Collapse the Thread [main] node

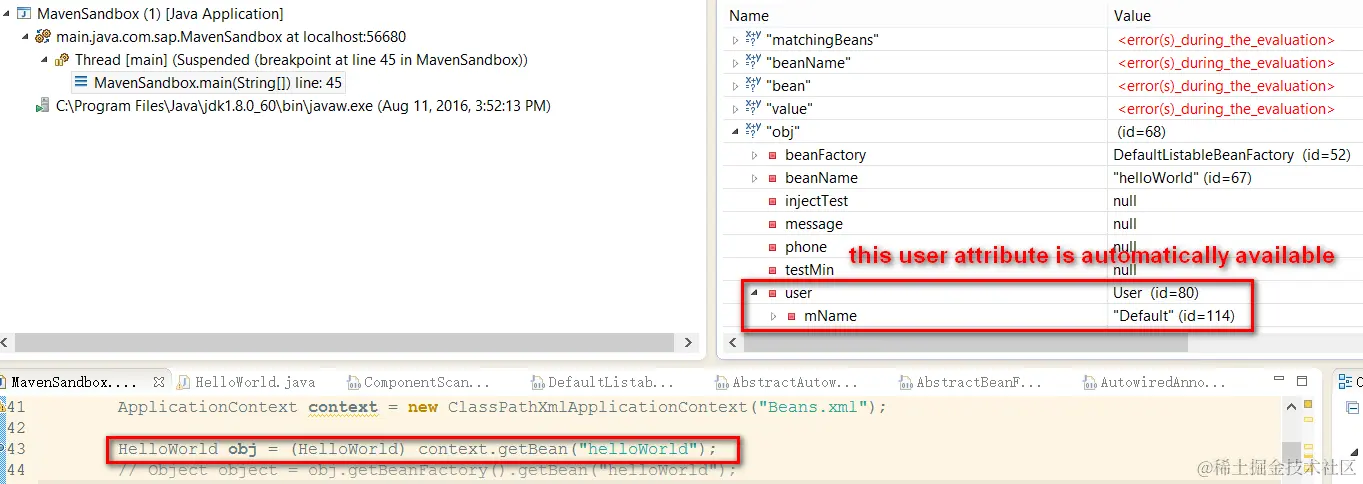tap(44, 60)
